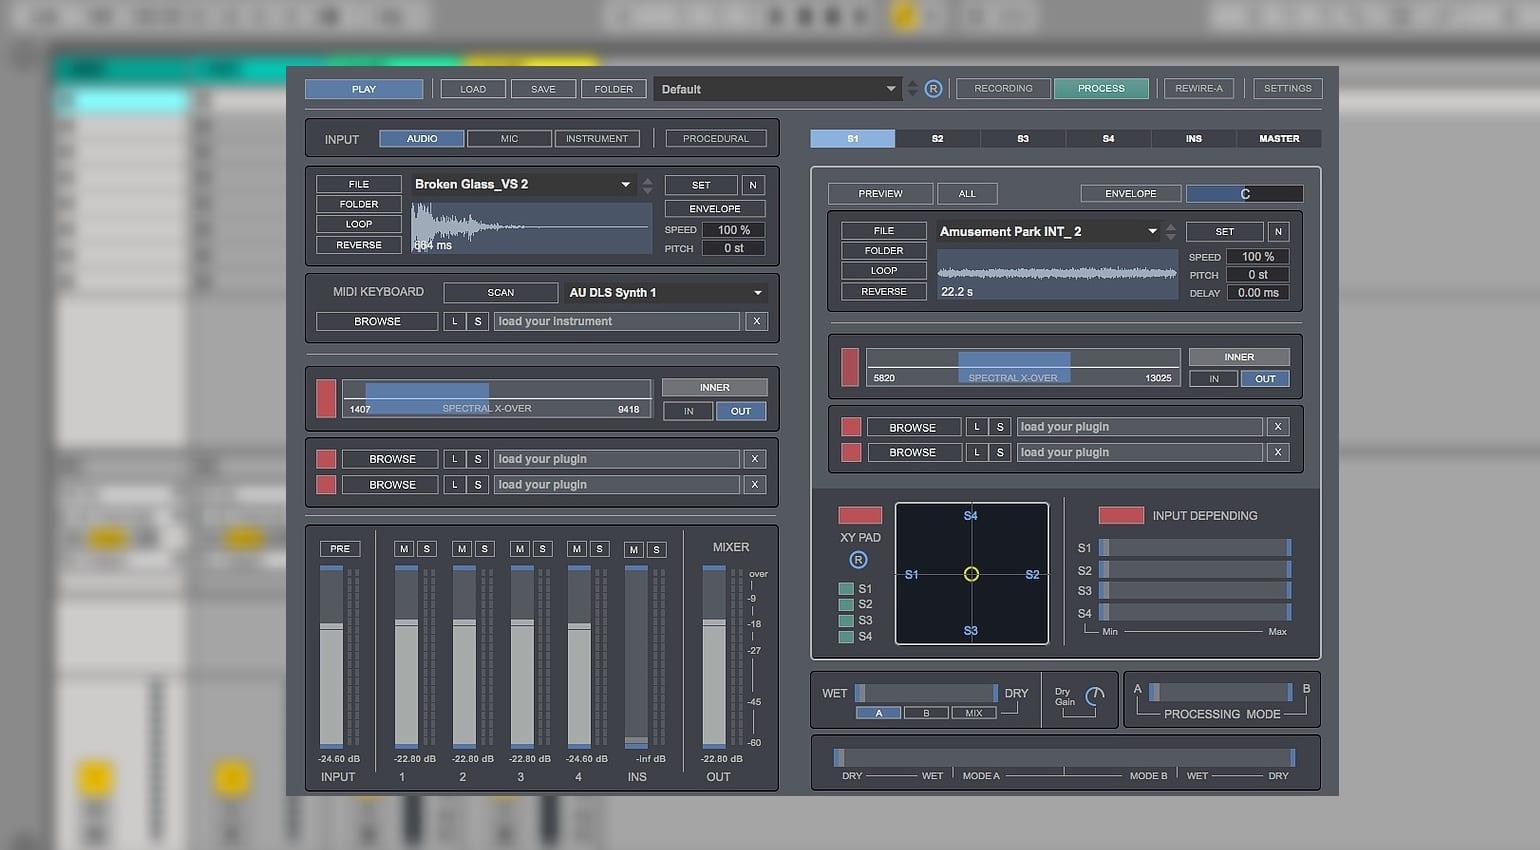Click the top SAVE preset button

(x=543, y=89)
